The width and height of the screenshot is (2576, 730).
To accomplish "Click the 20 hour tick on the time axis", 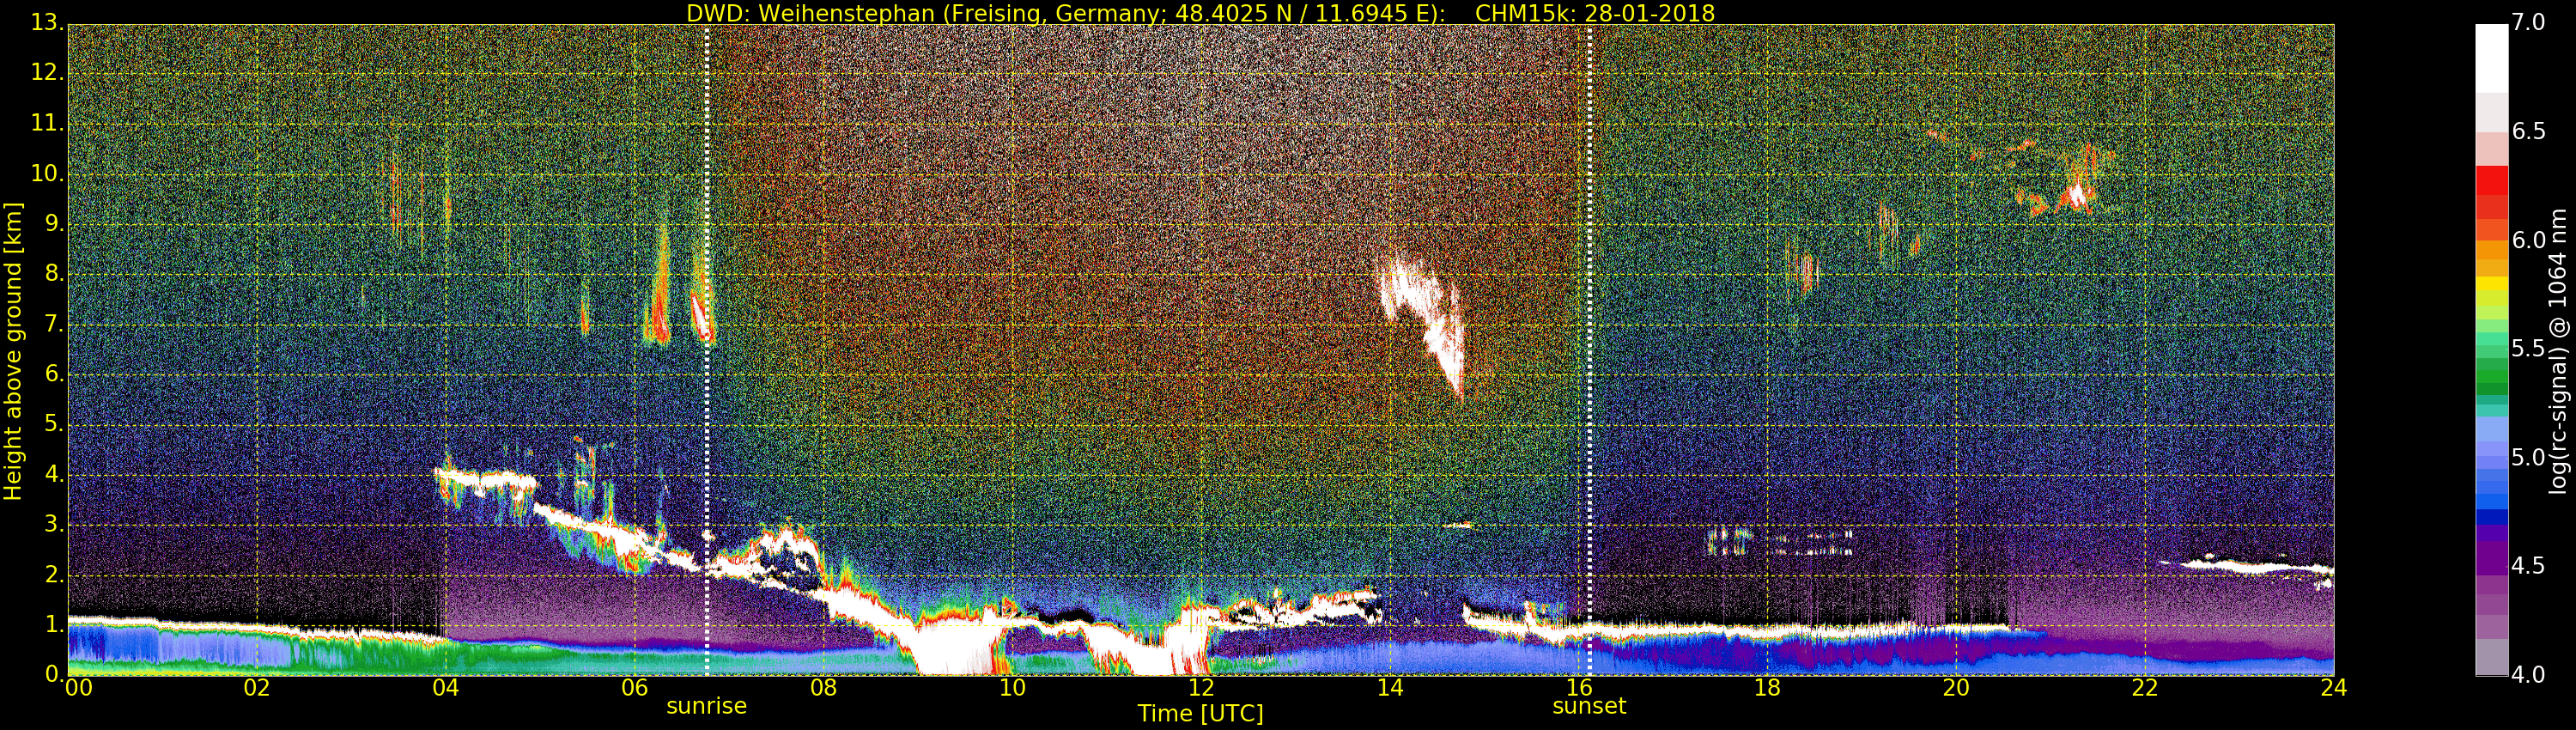I will pos(1956,688).
